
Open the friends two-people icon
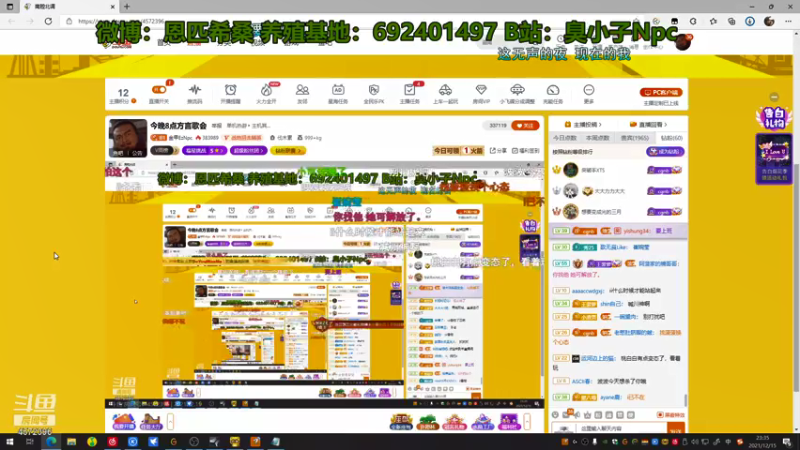coord(302,90)
